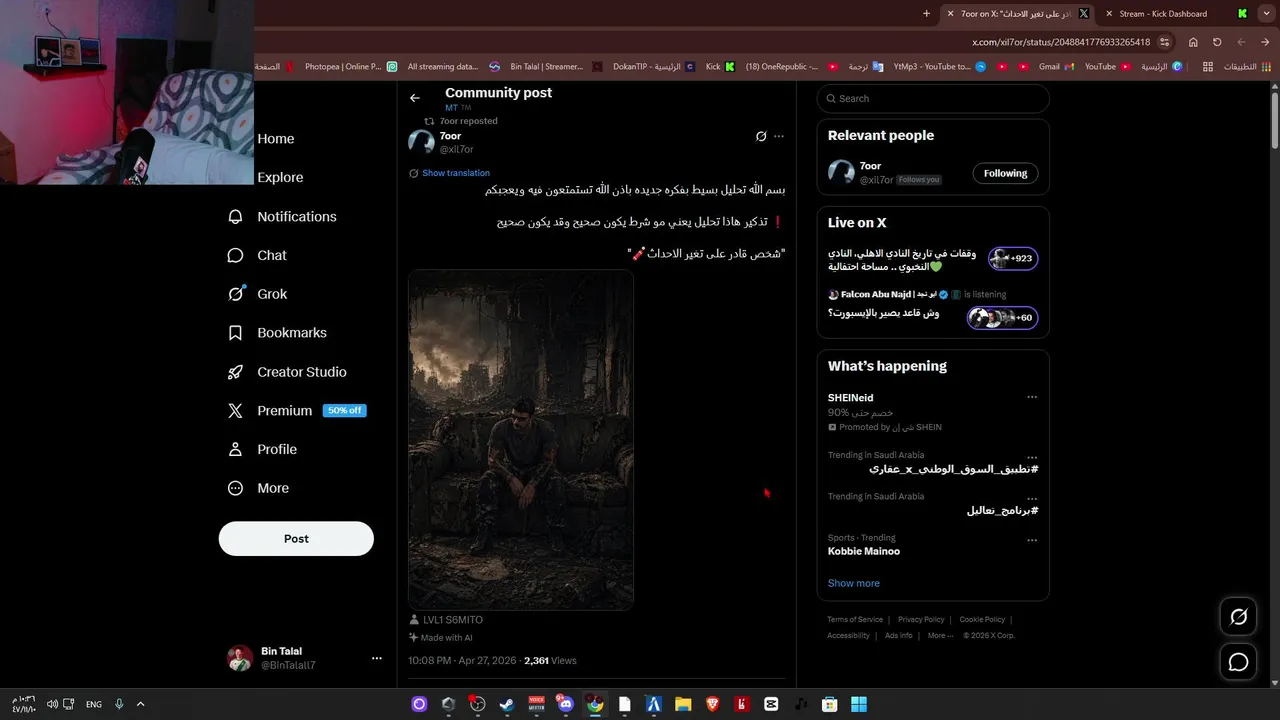Viewport: 1280px width, 720px height.
Task: Join the live space with +923 listeners
Action: 1012,259
